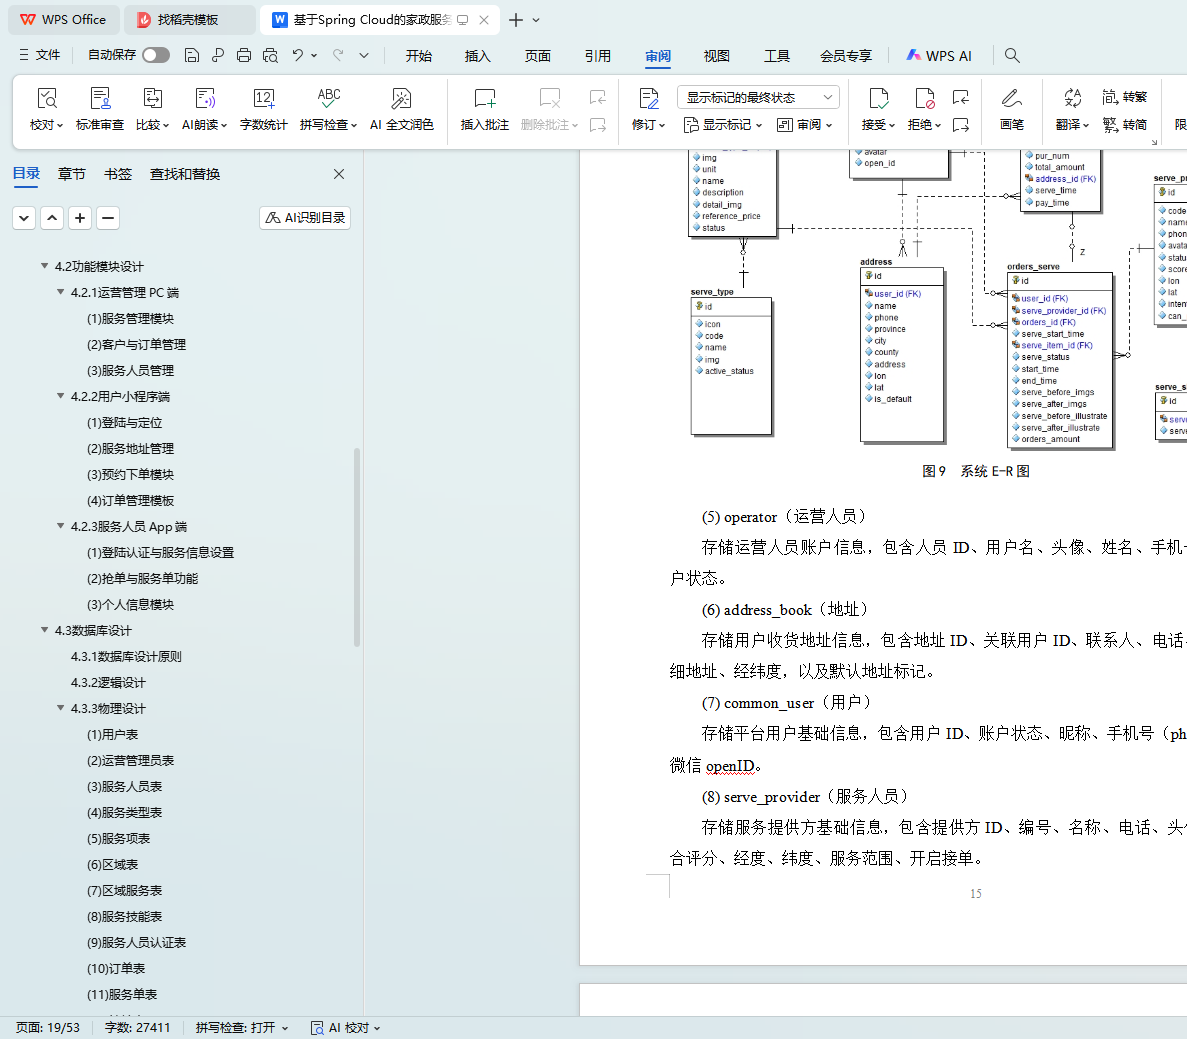Screen dimensions: 1187x1039
Task: Open the 查找和替换 sidebar tab
Action: 185,174
